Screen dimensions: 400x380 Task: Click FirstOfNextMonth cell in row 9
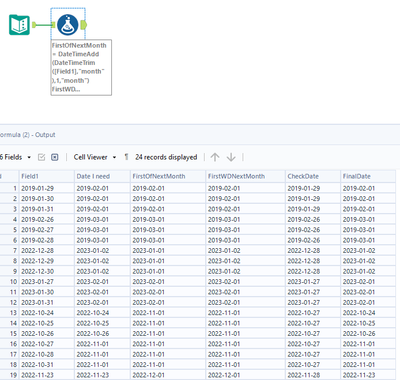pyautogui.click(x=168, y=271)
